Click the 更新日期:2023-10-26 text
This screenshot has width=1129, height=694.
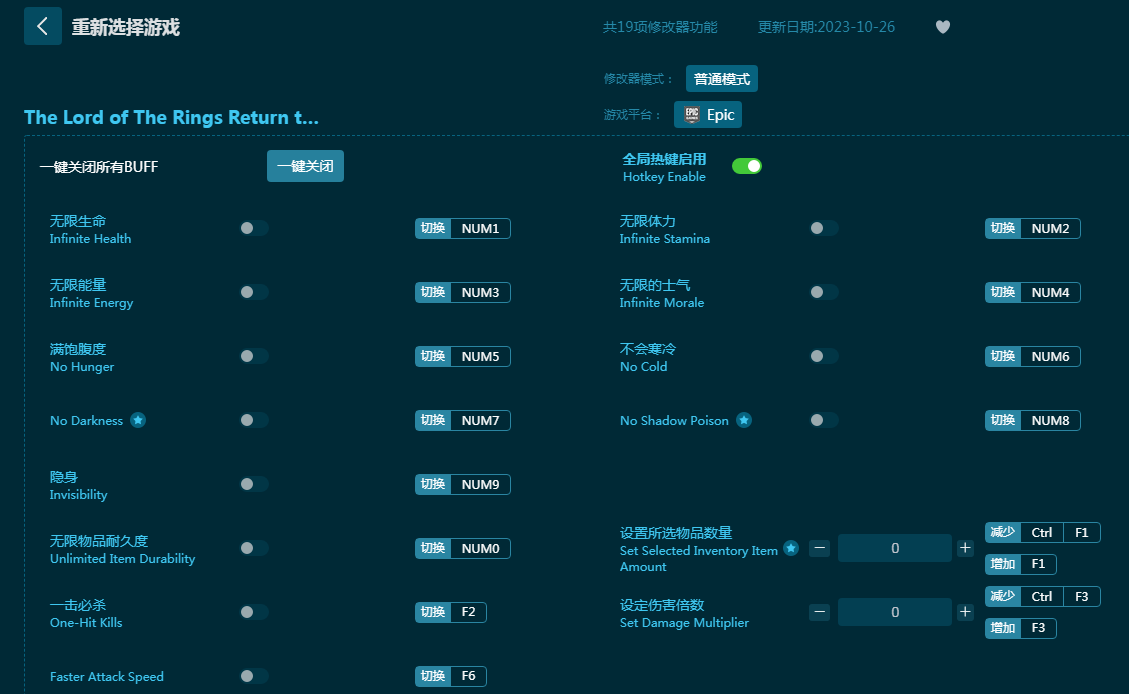point(827,27)
